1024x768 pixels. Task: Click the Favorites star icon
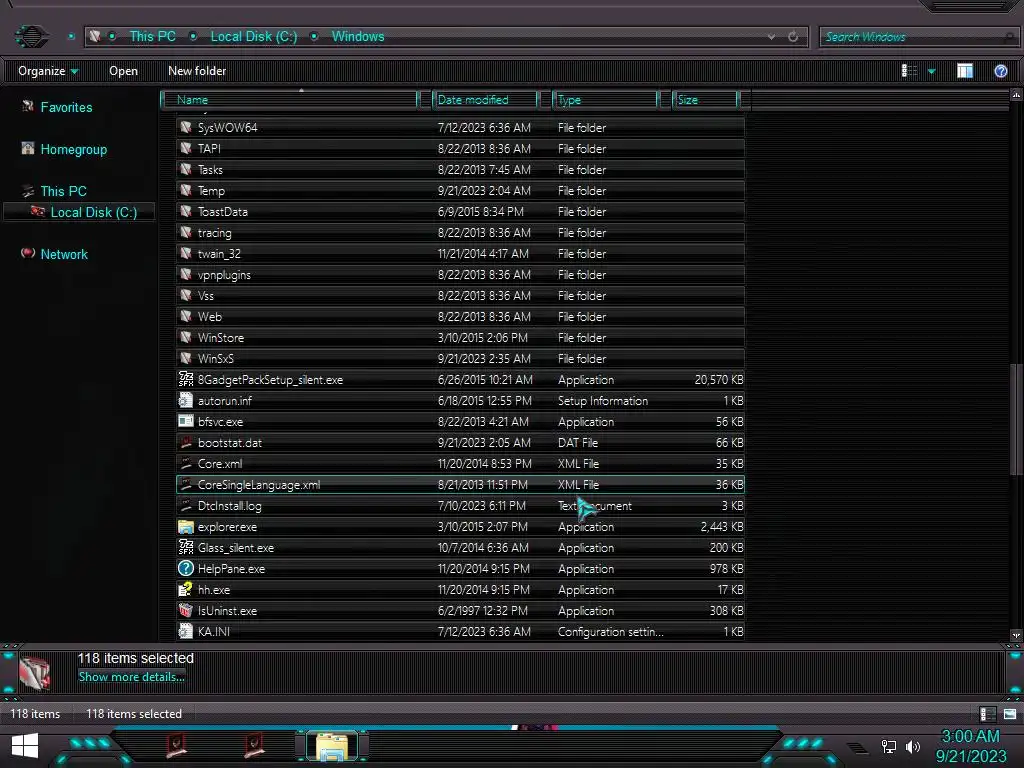click(27, 106)
